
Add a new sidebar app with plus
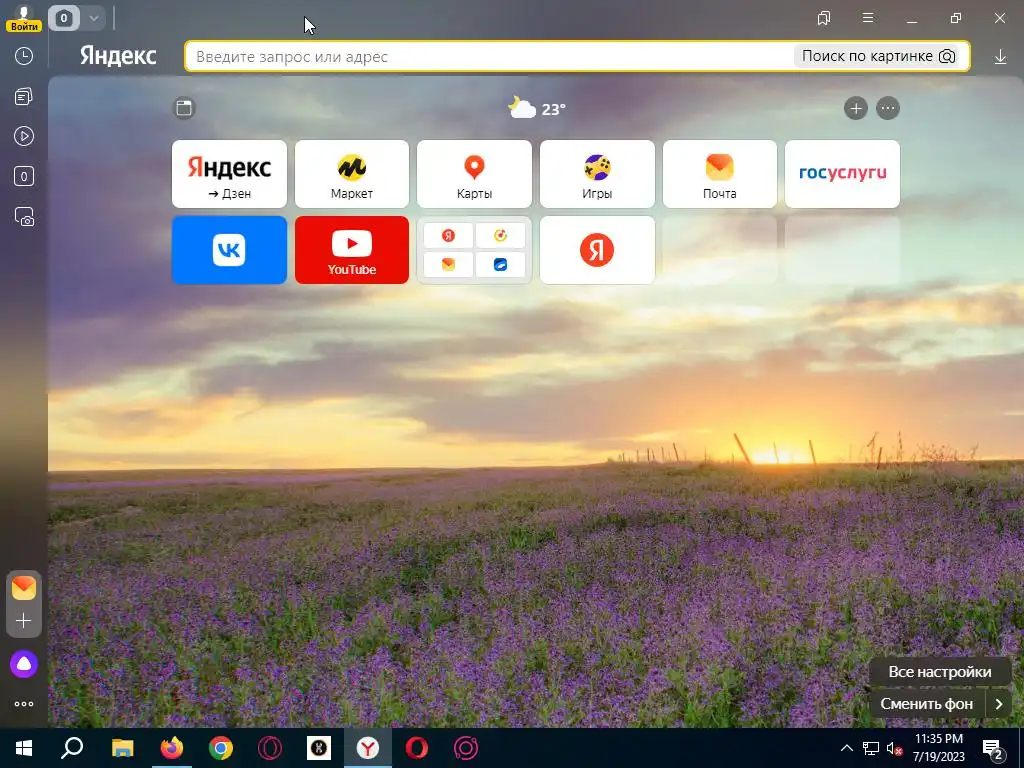click(24, 620)
